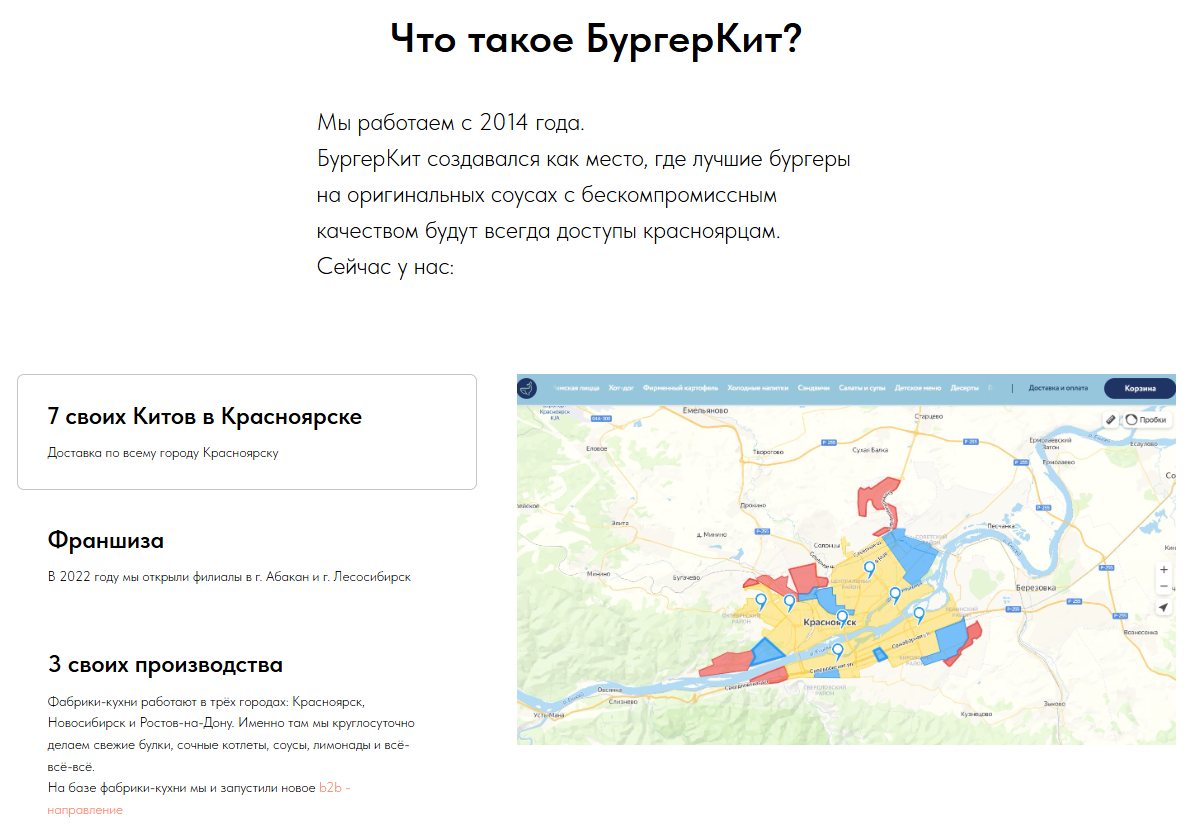This screenshot has width=1199, height=837.
Task: Zoom in with the map plus button
Action: coord(1164,569)
